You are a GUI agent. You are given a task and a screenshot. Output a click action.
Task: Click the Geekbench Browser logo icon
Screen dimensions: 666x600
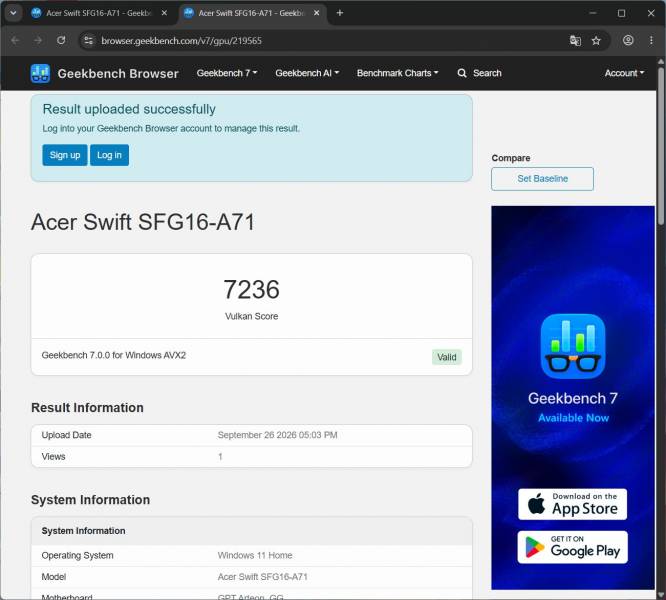40,73
